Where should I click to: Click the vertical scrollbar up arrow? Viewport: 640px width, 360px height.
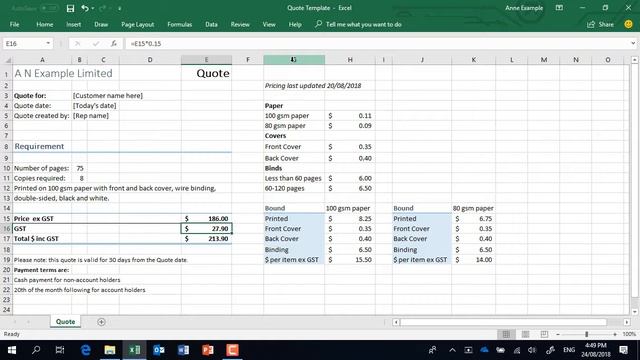(635, 60)
